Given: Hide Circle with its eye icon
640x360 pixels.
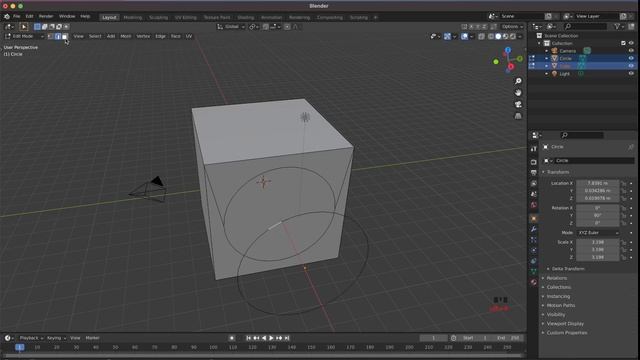Looking at the screenshot, I should pos(631,58).
